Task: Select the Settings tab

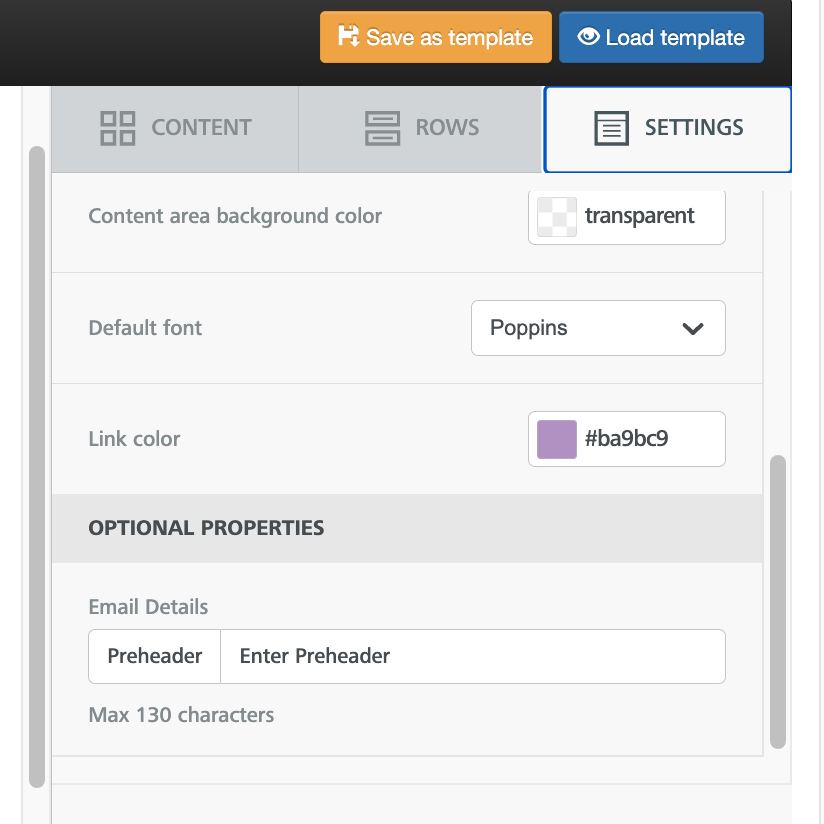Action: (668, 129)
